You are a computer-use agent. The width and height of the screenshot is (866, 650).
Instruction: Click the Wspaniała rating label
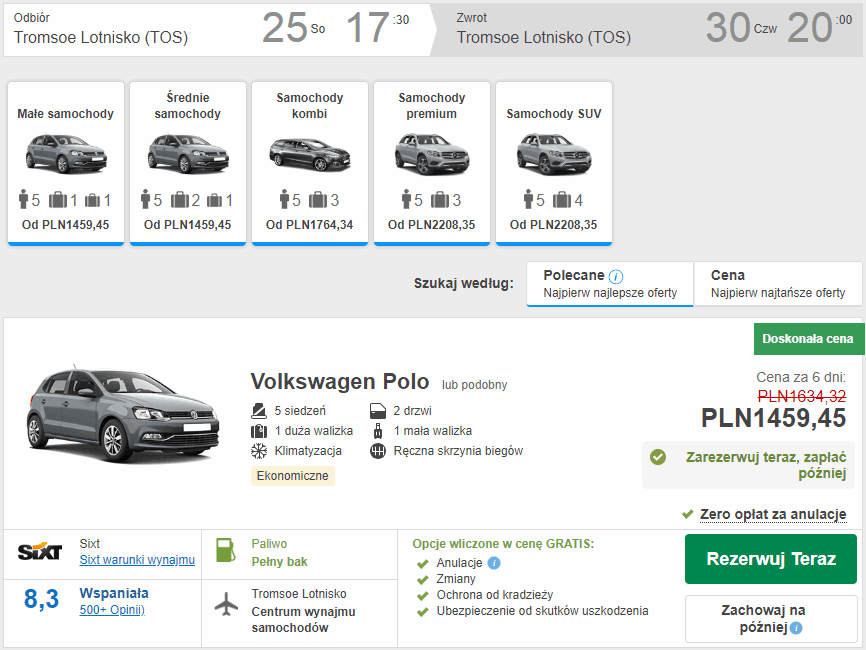point(114,593)
